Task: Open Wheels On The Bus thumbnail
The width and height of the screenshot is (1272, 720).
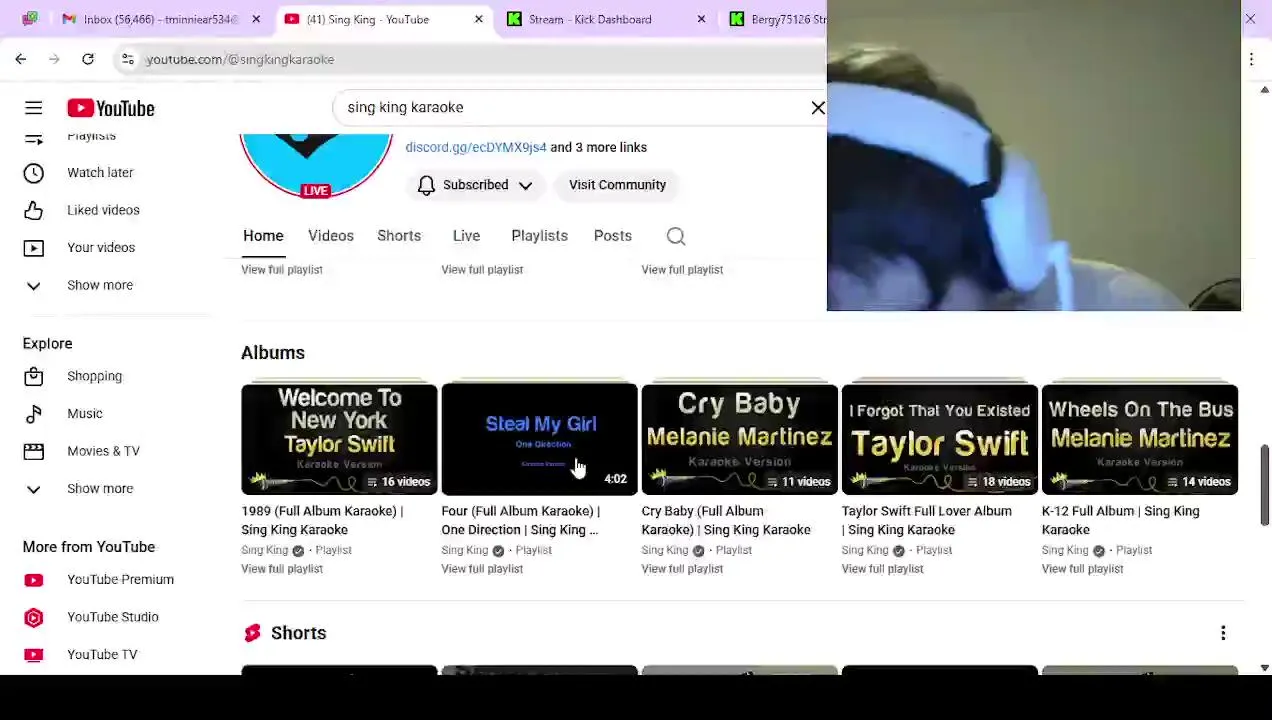Action: pyautogui.click(x=1139, y=440)
